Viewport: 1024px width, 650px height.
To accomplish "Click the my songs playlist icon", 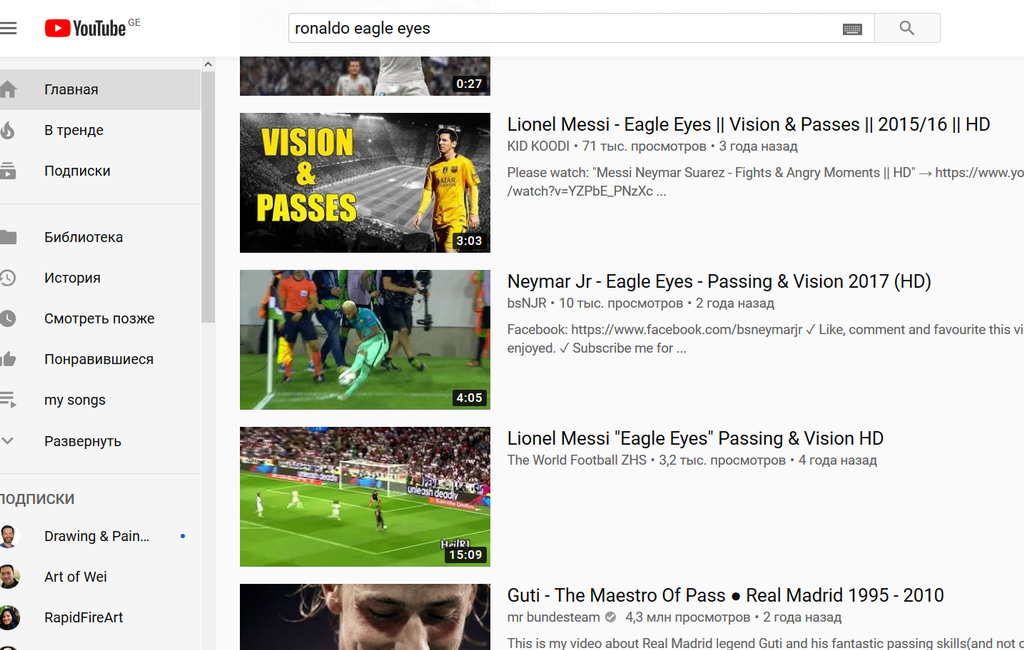I will click(x=8, y=400).
